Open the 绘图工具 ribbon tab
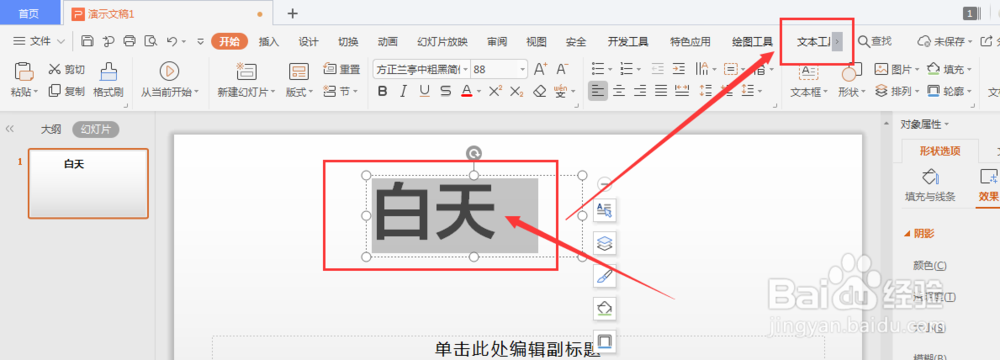Screen dimensions: 1000x360 [x=753, y=41]
